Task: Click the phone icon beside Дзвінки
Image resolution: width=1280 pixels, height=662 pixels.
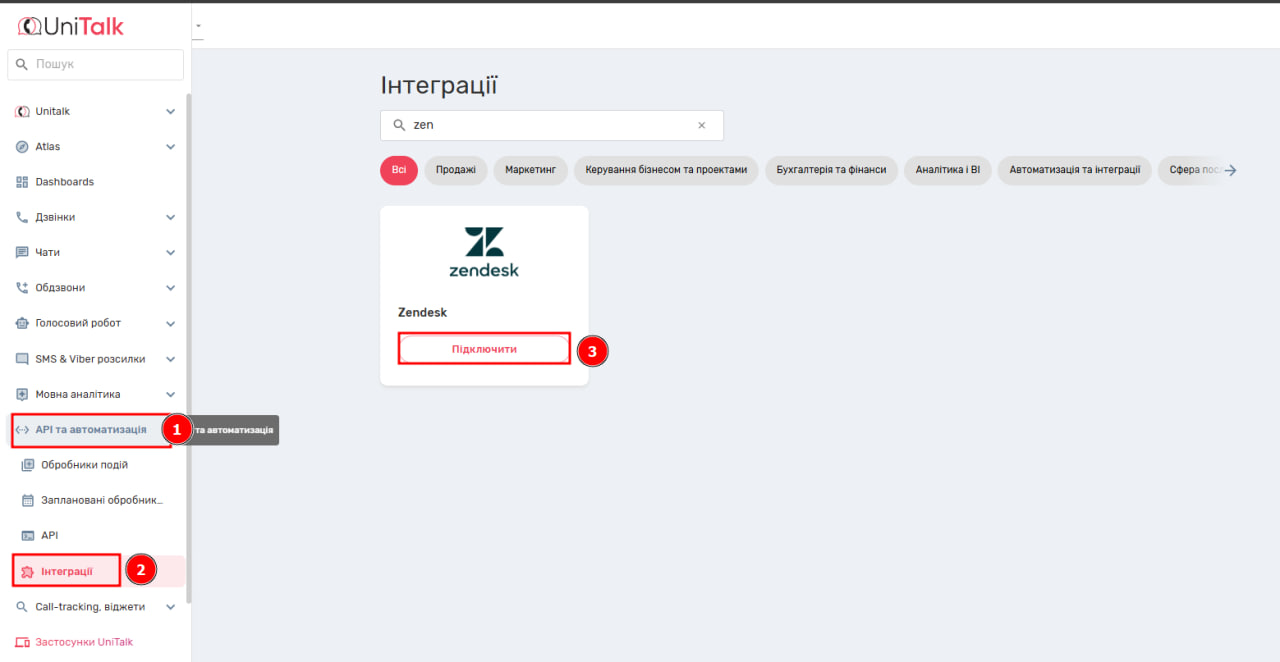Action: click(22, 217)
